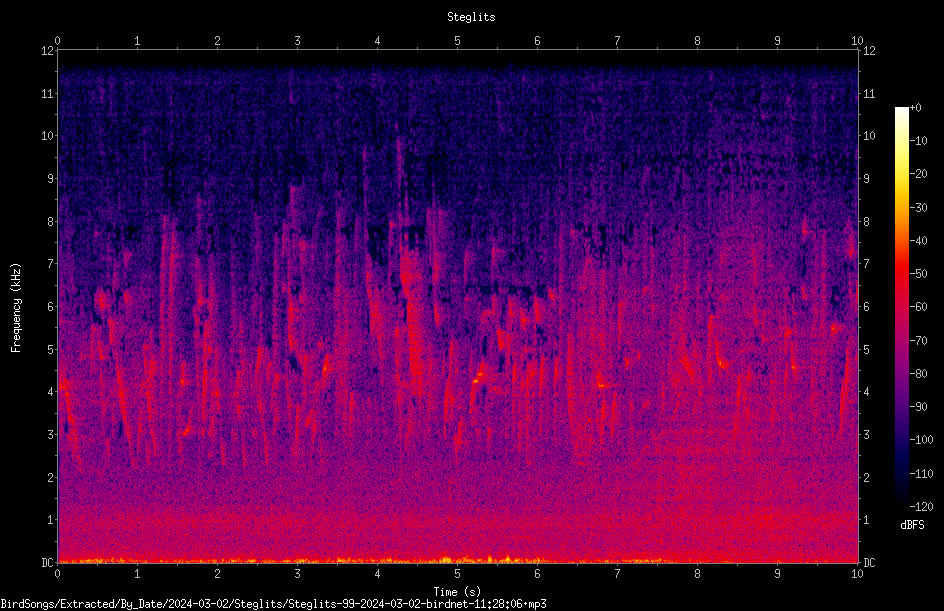Click the 10 second mark on bottom axis

tap(857, 574)
